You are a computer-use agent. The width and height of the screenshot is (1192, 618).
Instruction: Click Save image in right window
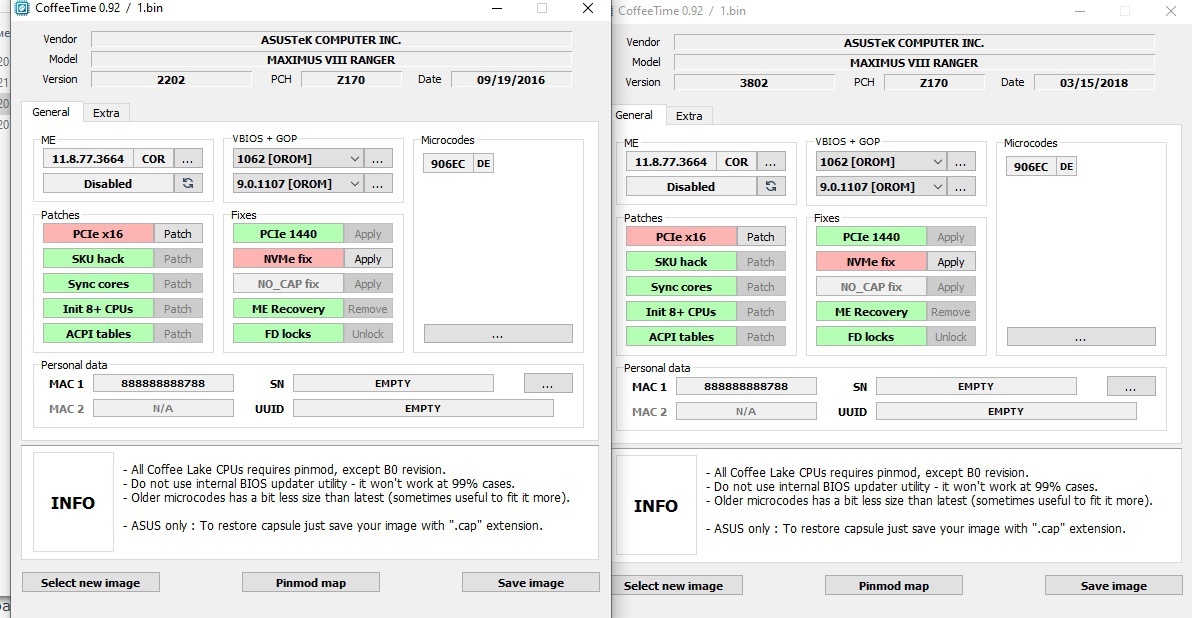(1114, 585)
